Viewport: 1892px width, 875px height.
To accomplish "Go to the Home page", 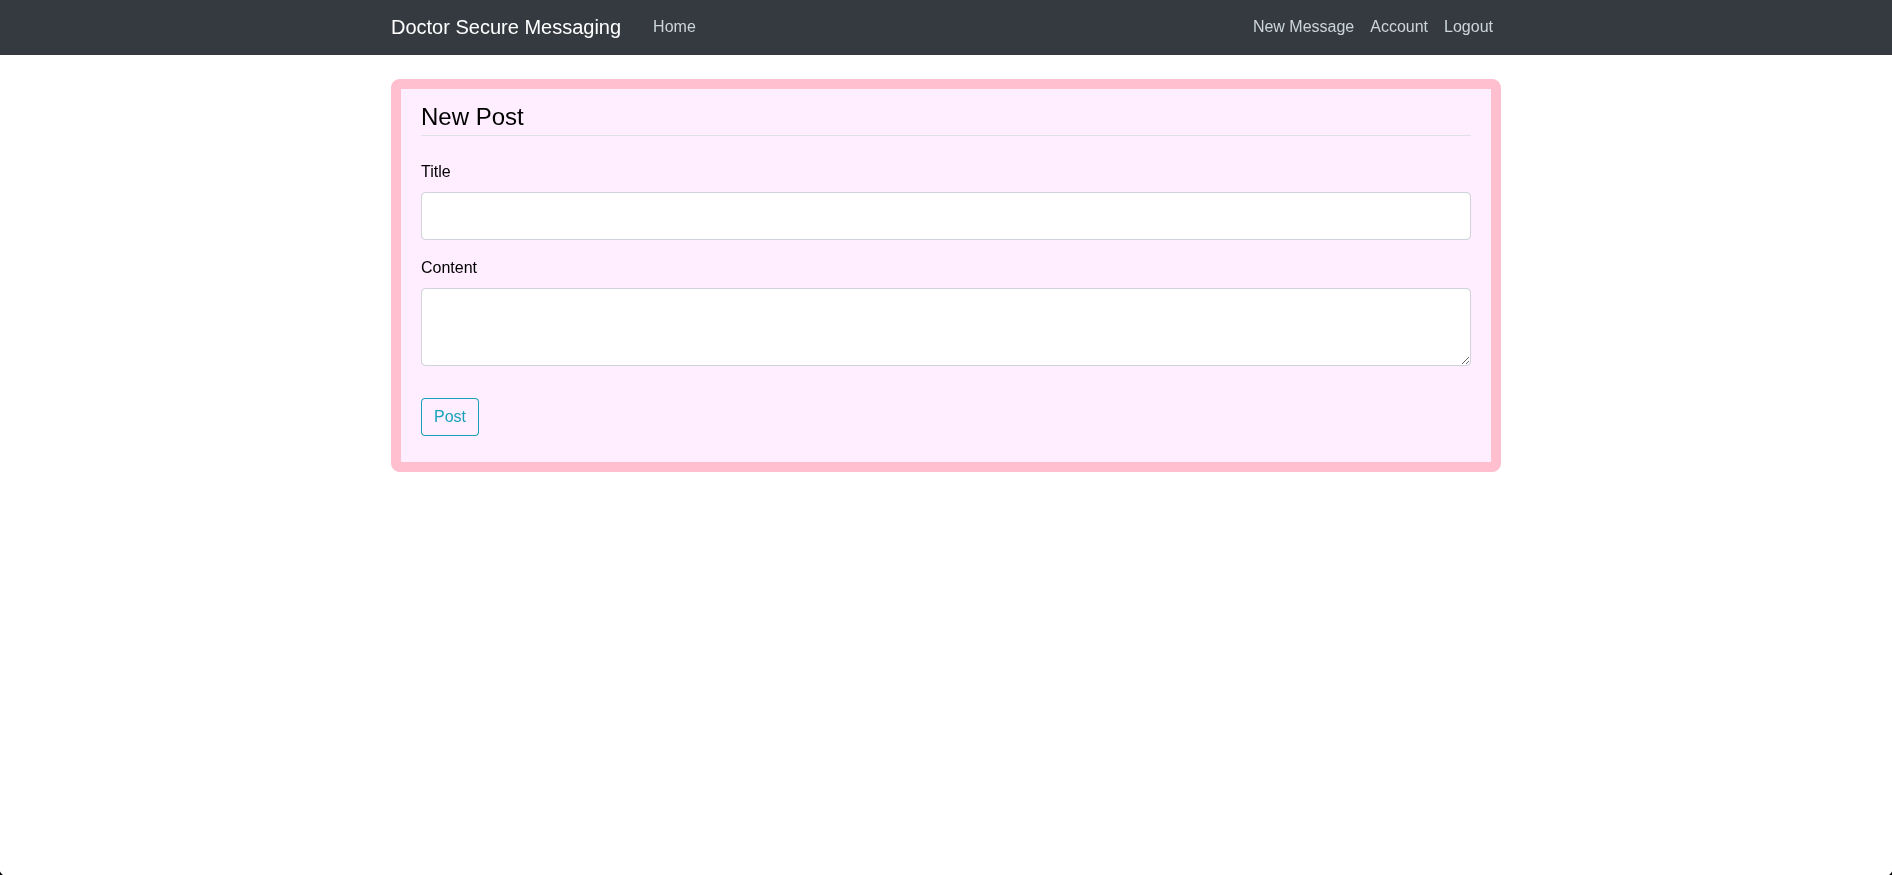I will coord(674,27).
